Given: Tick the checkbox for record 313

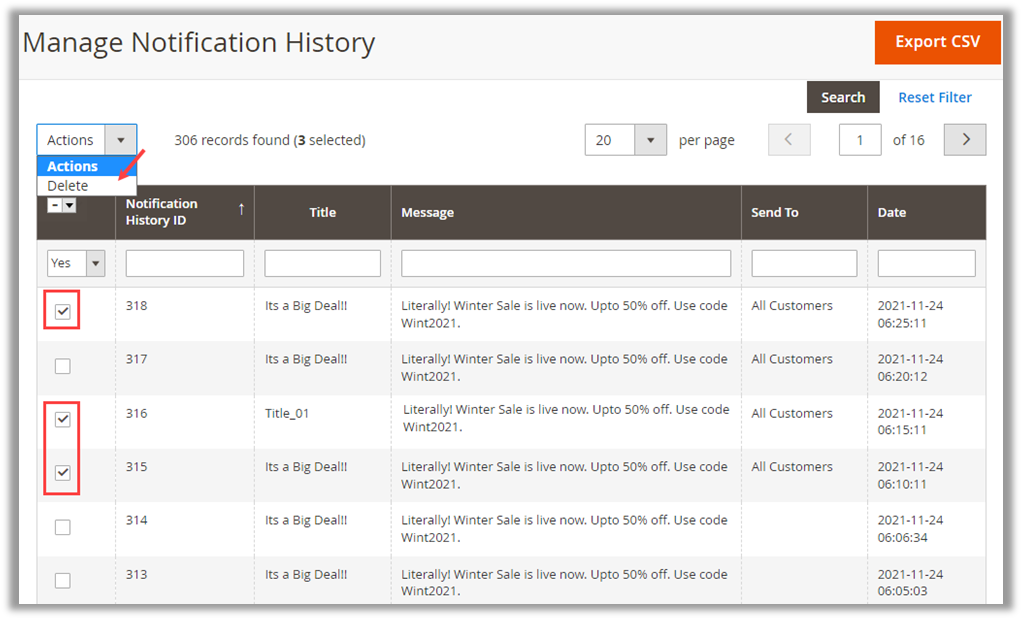Looking at the screenshot, I should [x=63, y=581].
